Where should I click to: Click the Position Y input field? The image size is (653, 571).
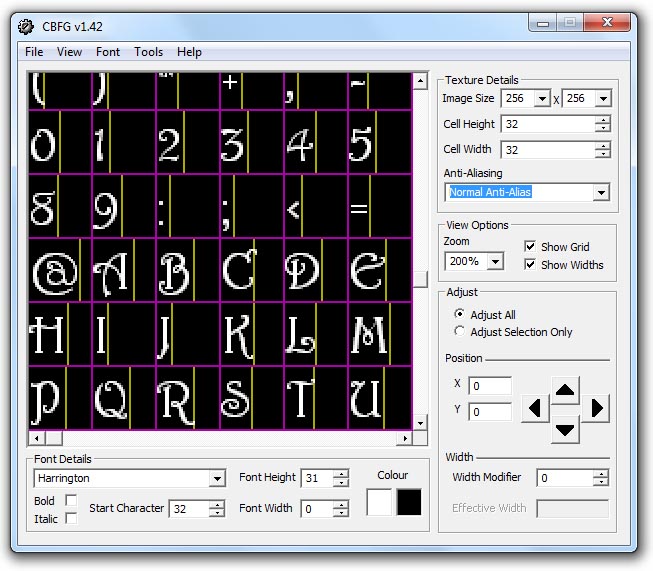(490, 412)
